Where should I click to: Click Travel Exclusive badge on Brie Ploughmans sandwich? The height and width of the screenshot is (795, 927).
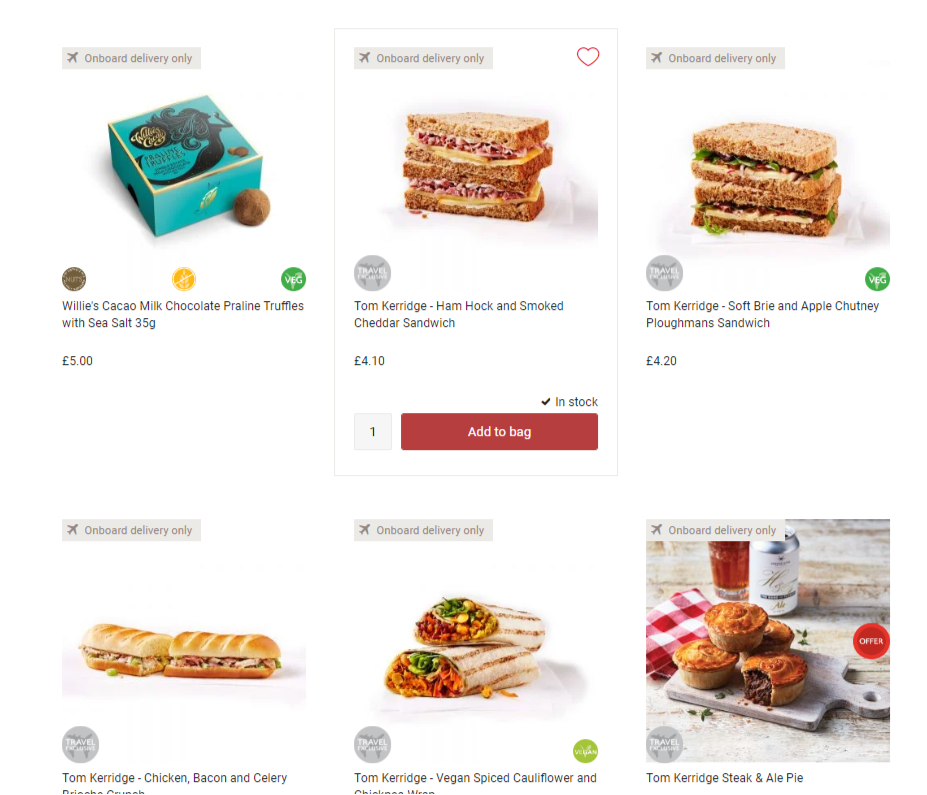tap(665, 273)
